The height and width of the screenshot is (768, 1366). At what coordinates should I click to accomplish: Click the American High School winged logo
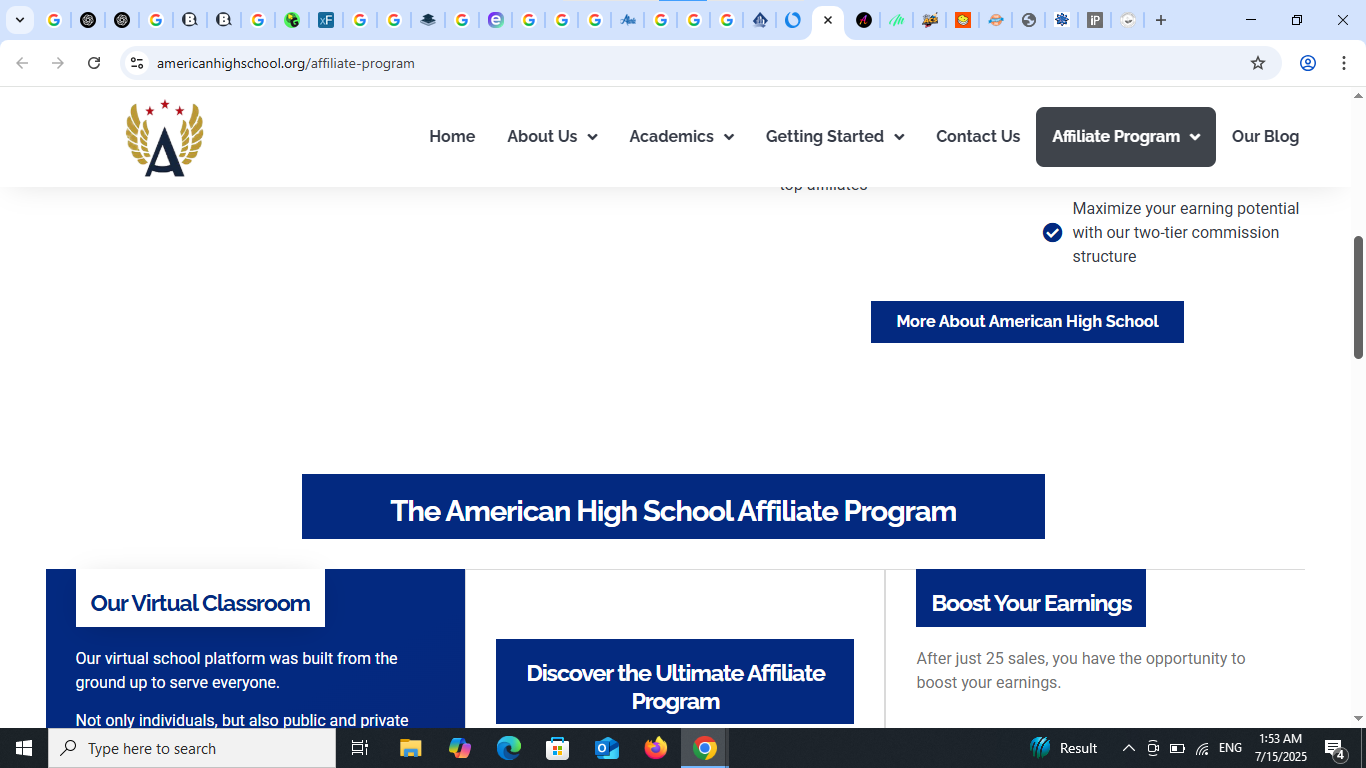164,138
